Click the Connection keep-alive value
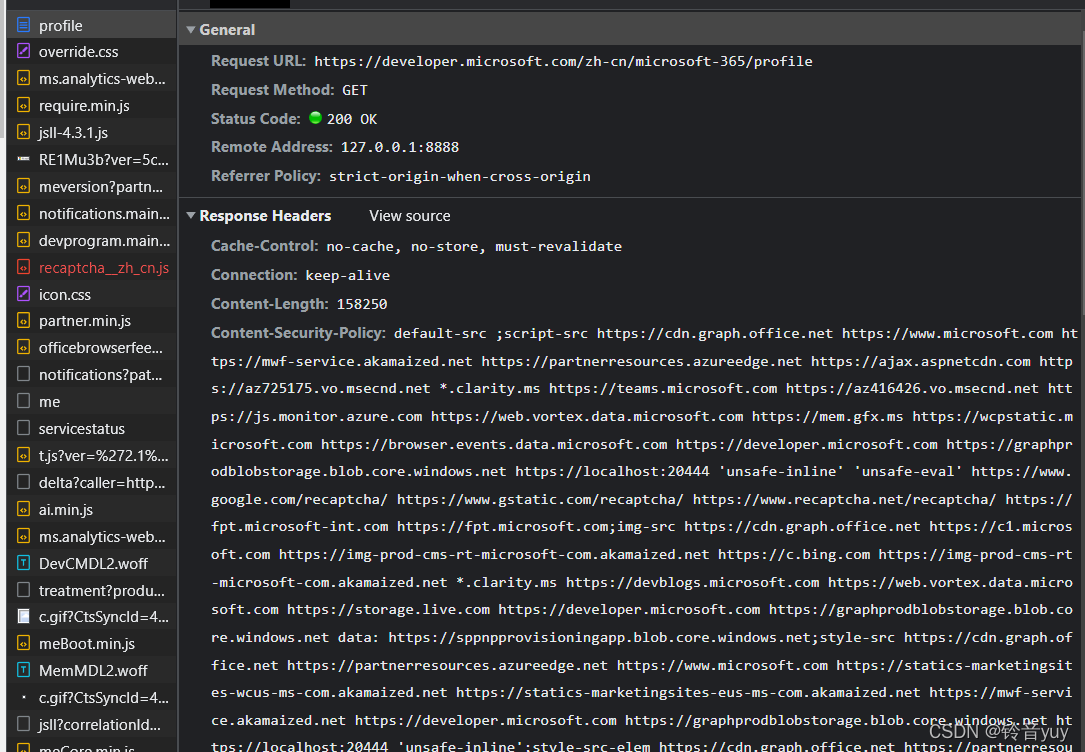Viewport: 1085px width, 752px height. (x=347, y=275)
